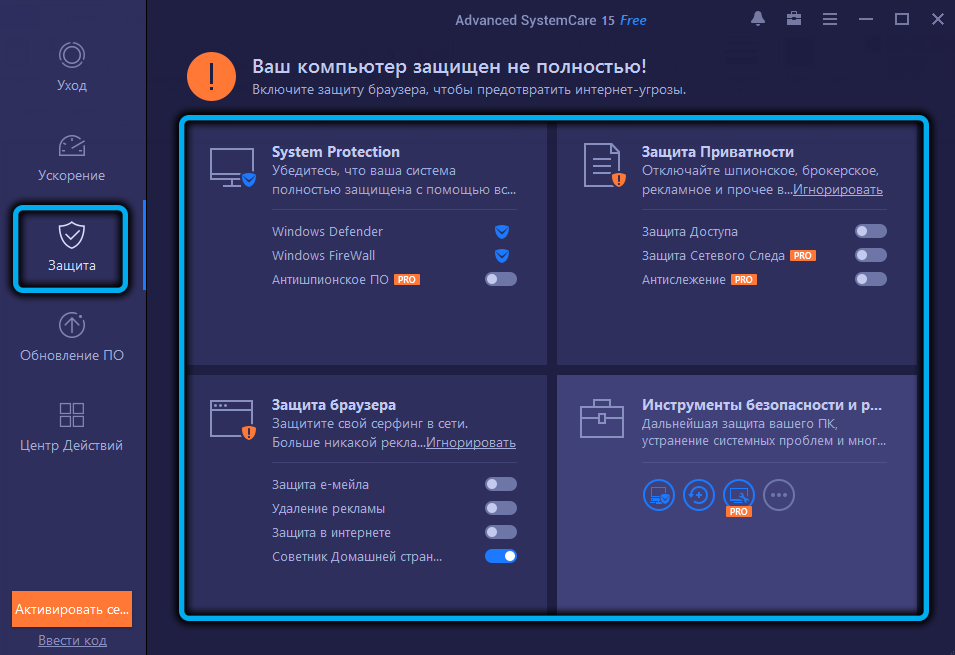
Task: Toggle the Антислежение switch
Action: 871,279
